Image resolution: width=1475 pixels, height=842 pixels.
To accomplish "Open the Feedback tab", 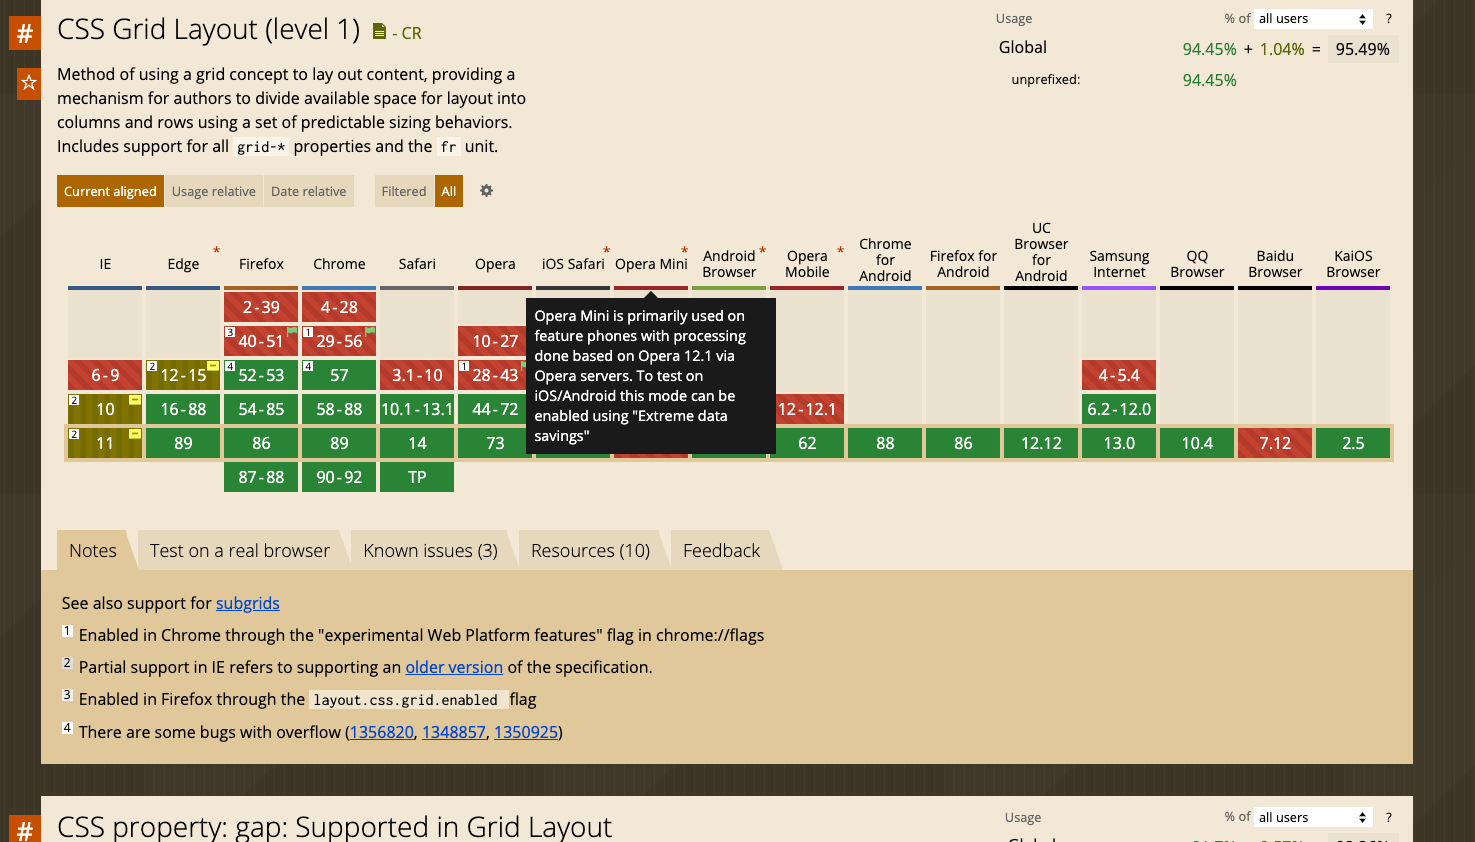I will 721,550.
